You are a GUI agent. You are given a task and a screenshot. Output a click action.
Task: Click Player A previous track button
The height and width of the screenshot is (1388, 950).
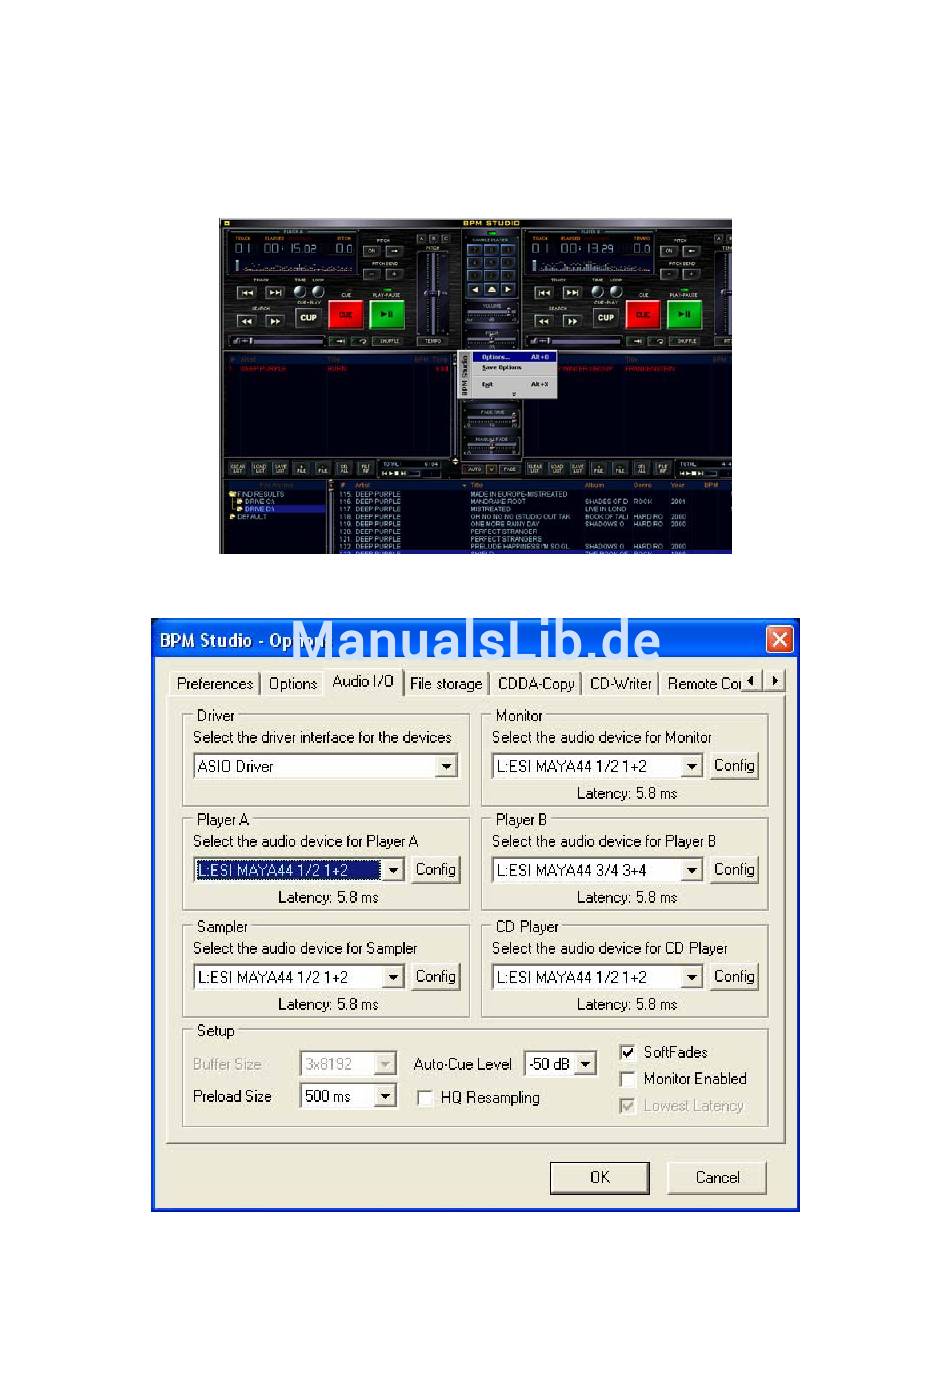click(x=247, y=292)
